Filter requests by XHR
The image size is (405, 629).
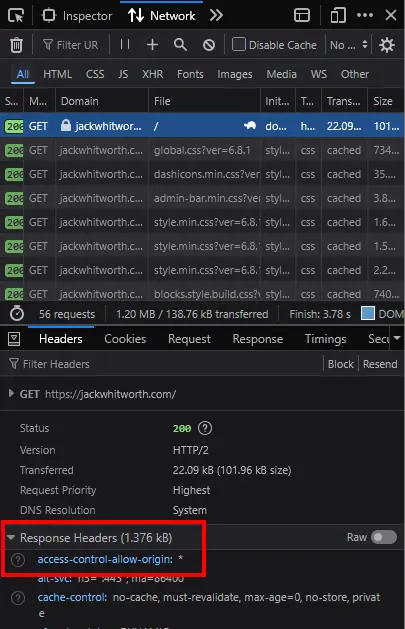click(152, 74)
